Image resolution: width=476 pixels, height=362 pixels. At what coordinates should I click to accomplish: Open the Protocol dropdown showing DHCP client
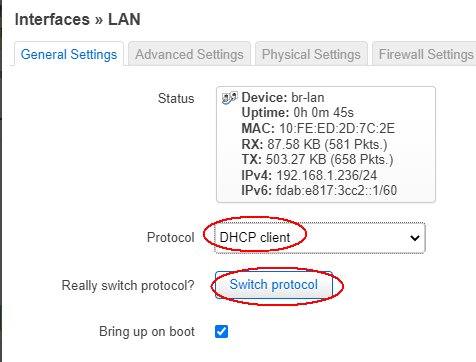tap(320, 238)
